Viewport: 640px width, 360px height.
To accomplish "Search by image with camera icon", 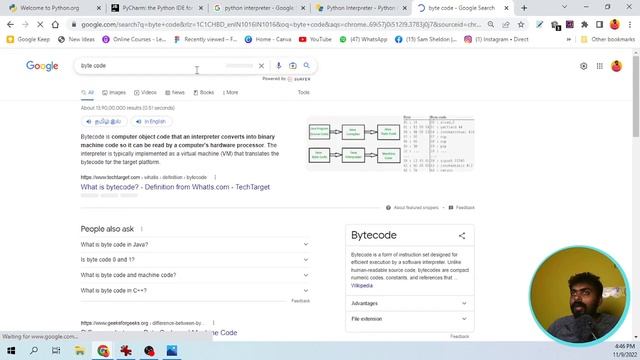I will point(293,66).
